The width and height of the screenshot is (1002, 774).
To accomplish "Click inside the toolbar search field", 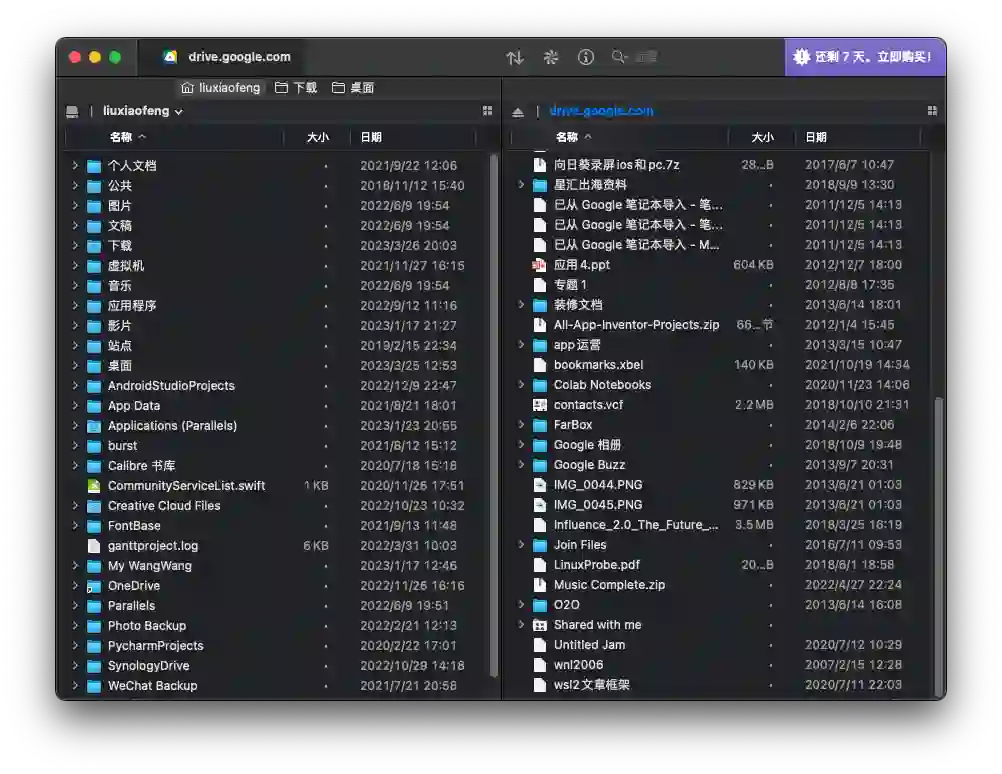I will 645,57.
